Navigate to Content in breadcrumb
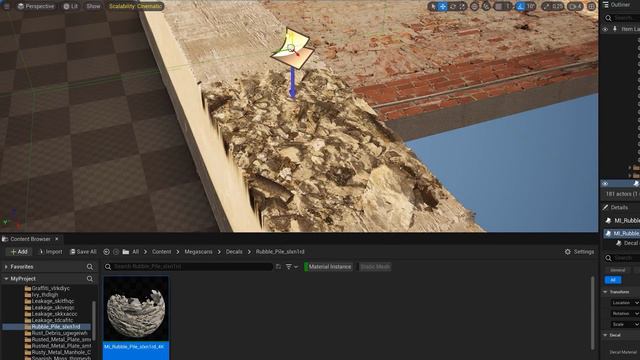The image size is (640, 360). click(162, 252)
